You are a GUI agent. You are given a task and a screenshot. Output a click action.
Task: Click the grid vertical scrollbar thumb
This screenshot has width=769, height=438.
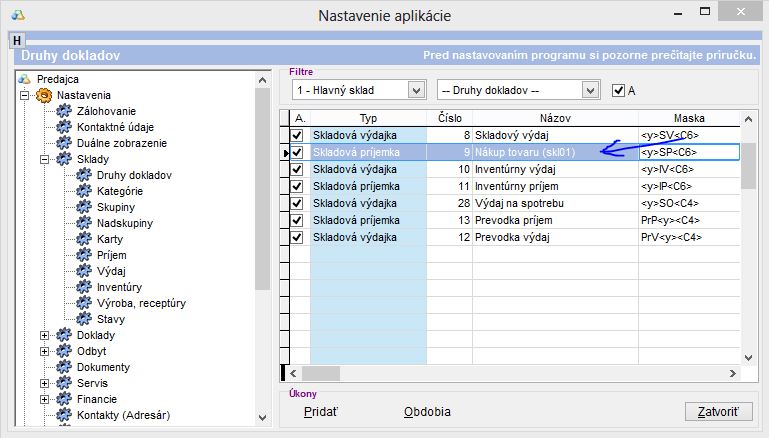748,166
